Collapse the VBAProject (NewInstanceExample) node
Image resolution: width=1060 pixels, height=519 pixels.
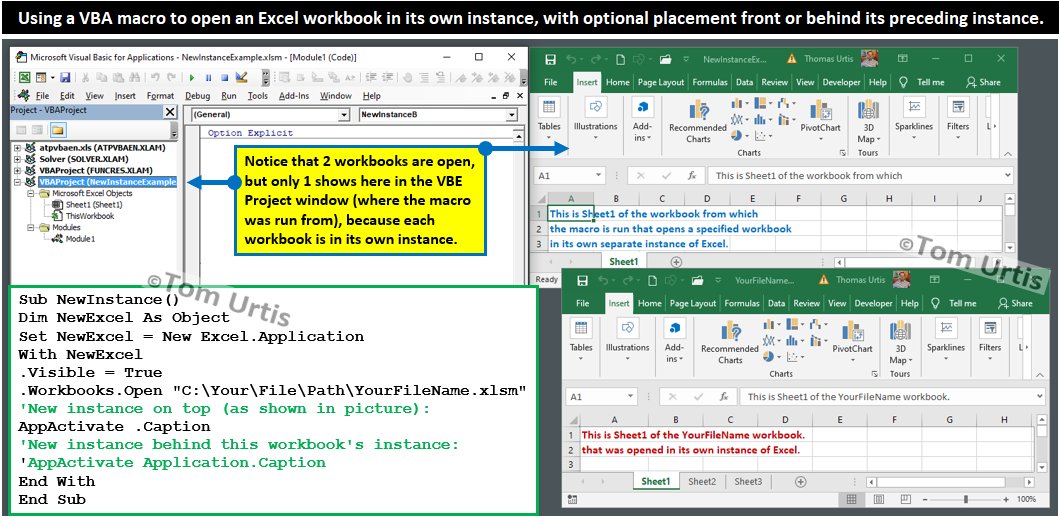tap(17, 182)
